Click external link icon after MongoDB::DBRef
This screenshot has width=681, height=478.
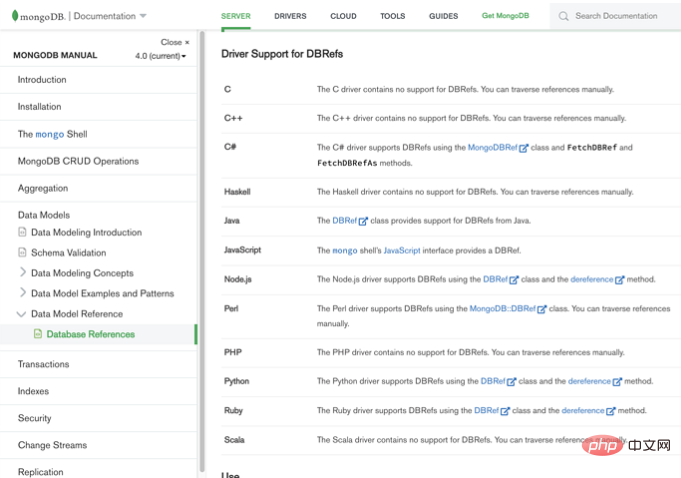point(542,309)
